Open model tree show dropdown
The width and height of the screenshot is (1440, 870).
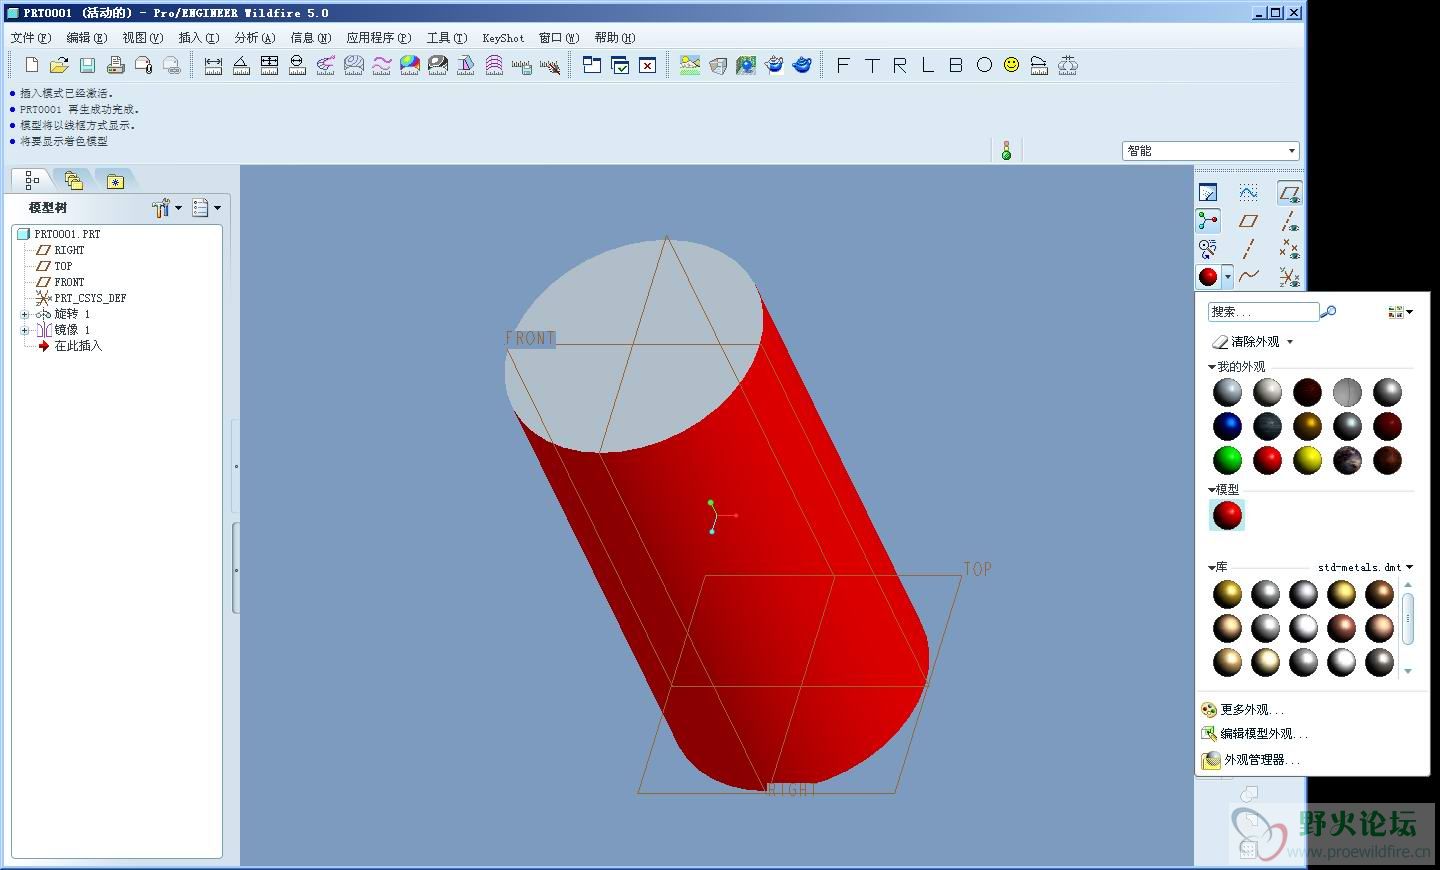(206, 208)
